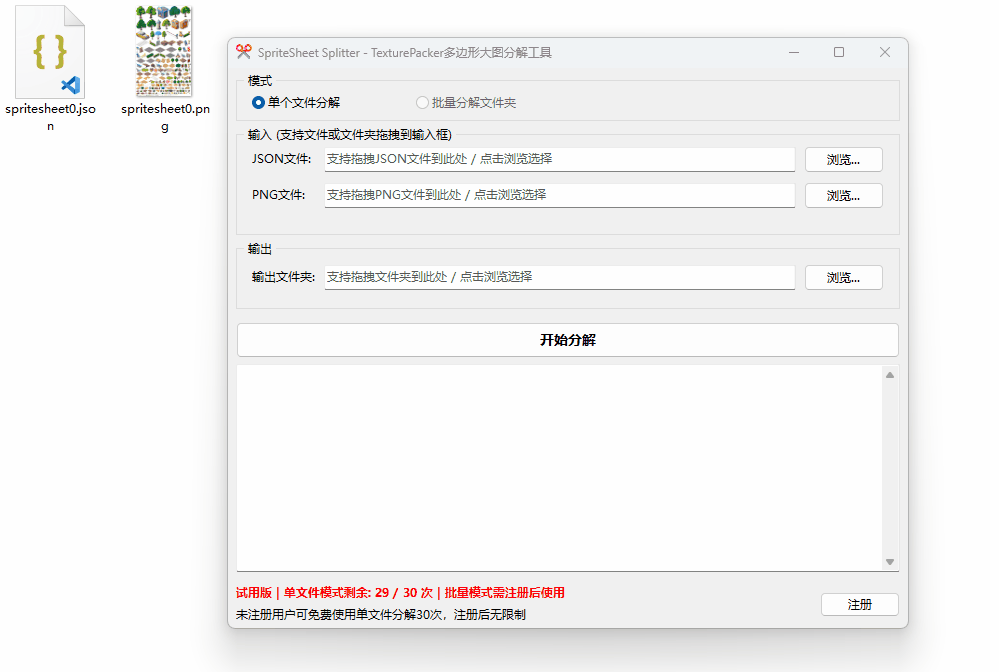Minimize the SpriteSheet Splitter window
Viewport: 999px width, 672px height.
793,52
